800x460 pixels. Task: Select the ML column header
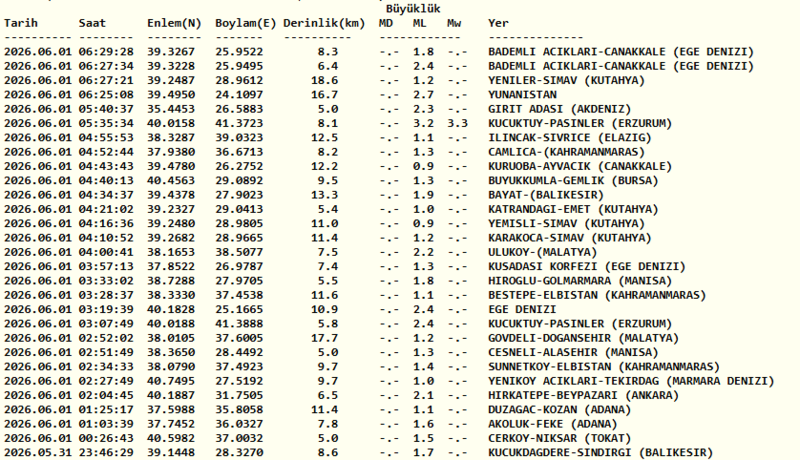(420, 23)
